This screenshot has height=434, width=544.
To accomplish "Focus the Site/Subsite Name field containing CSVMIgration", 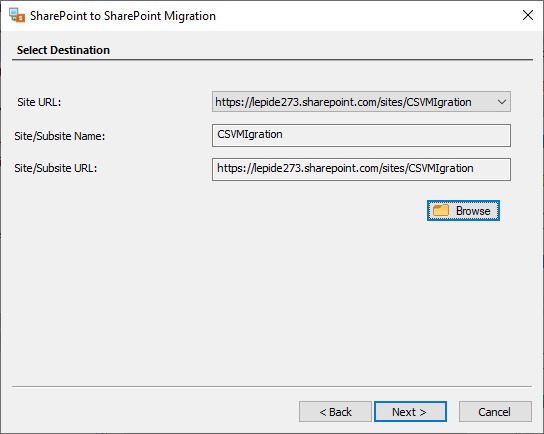I will [x=361, y=135].
